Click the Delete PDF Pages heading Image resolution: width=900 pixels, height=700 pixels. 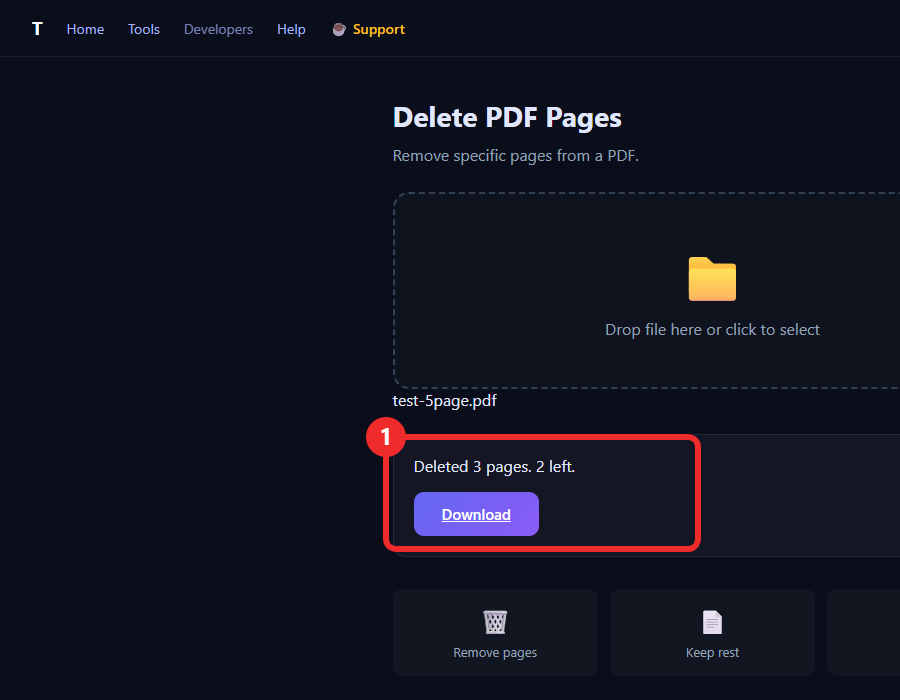coord(507,118)
